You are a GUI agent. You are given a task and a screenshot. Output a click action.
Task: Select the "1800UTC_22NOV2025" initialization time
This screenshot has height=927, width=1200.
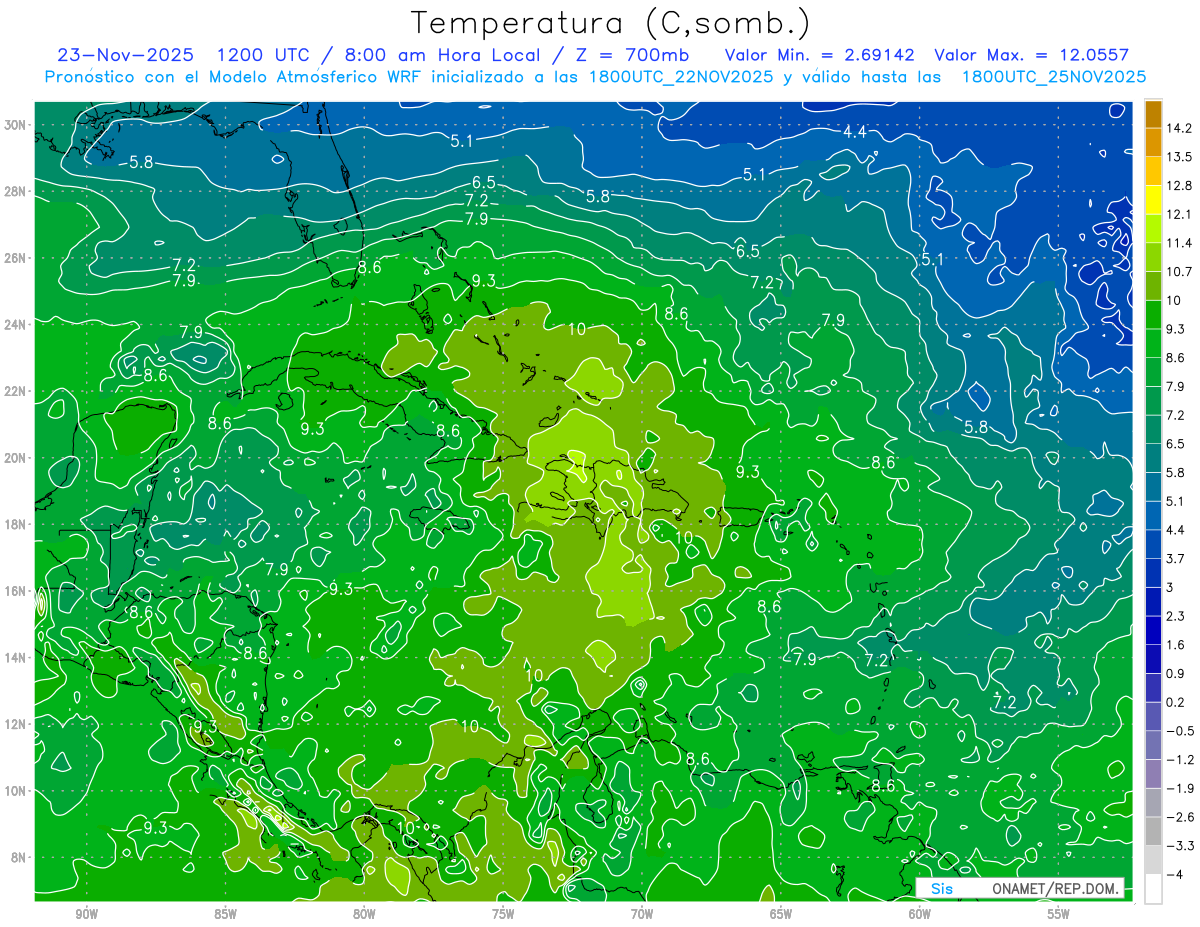pyautogui.click(x=681, y=77)
